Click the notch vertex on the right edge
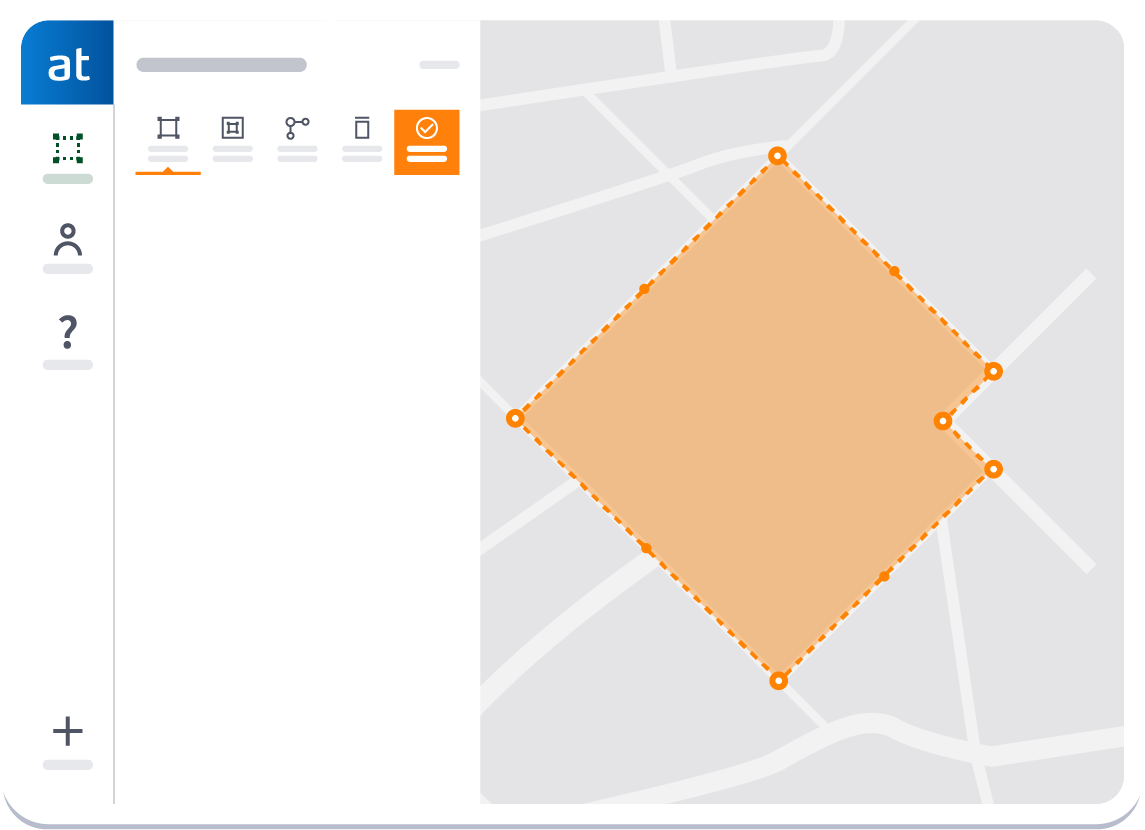This screenshot has width=1145, height=830. pyautogui.click(x=941, y=421)
